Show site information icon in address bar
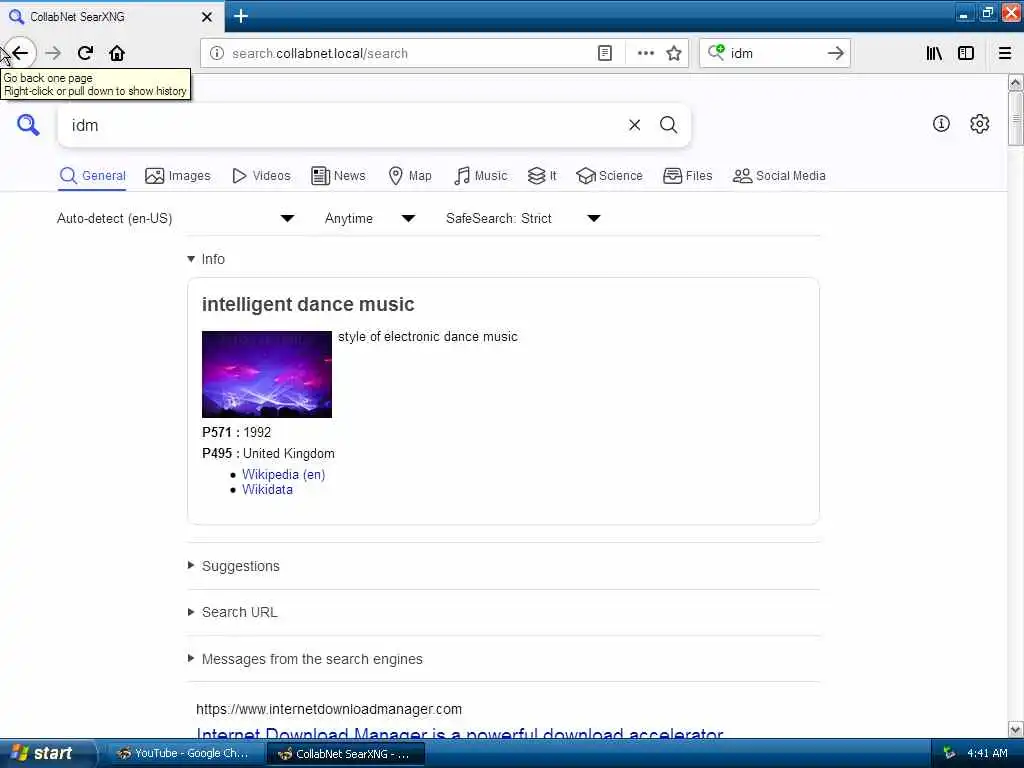Screen dimensions: 1024x768 point(217,53)
